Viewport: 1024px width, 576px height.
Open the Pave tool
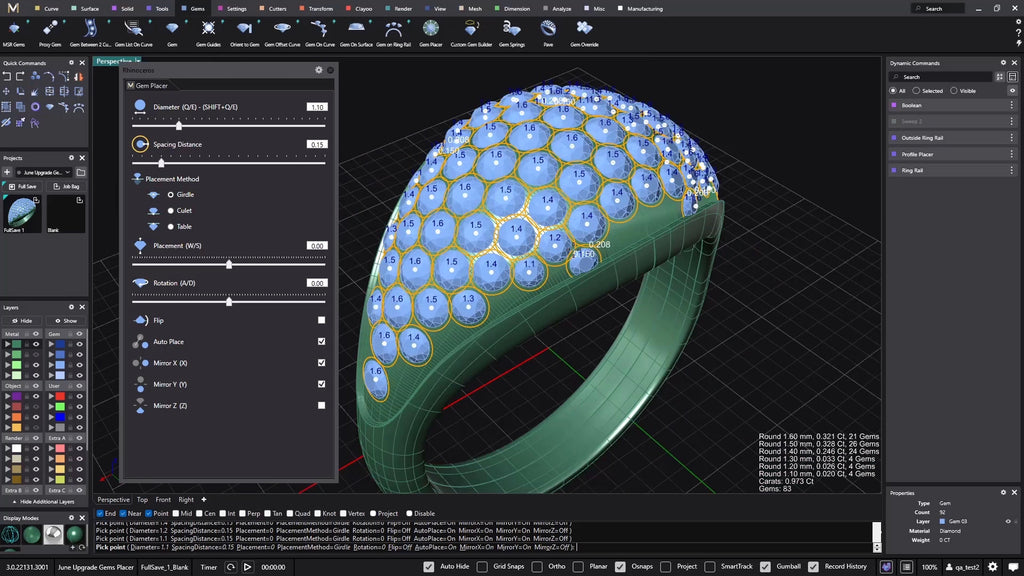point(547,29)
